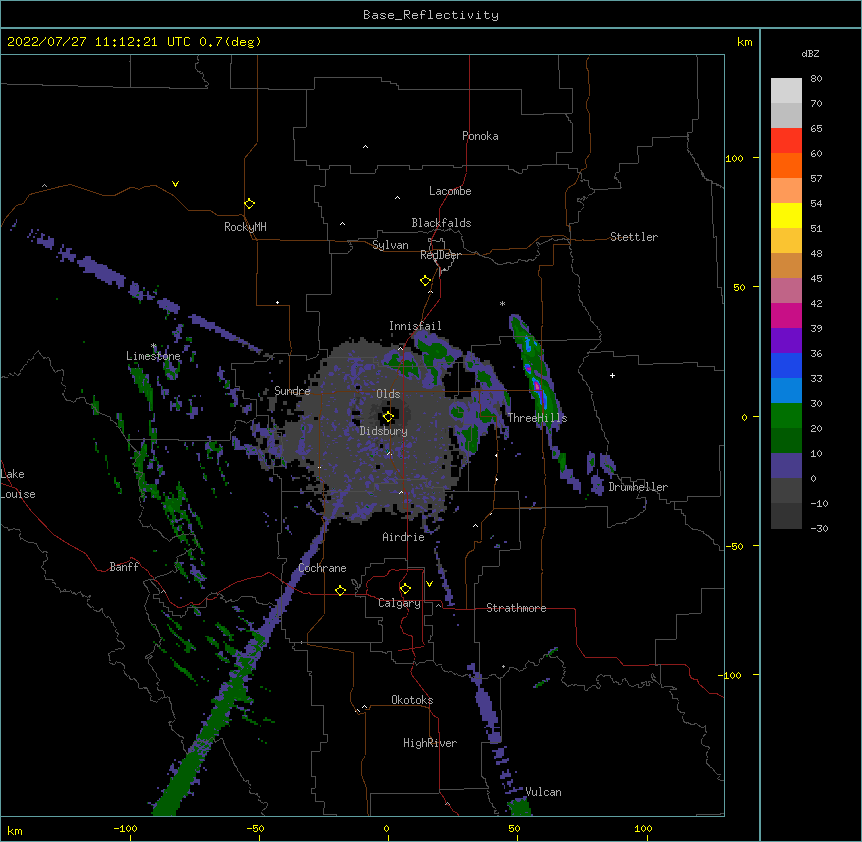Click the Drumheller city label
This screenshot has width=862, height=842.
[638, 487]
